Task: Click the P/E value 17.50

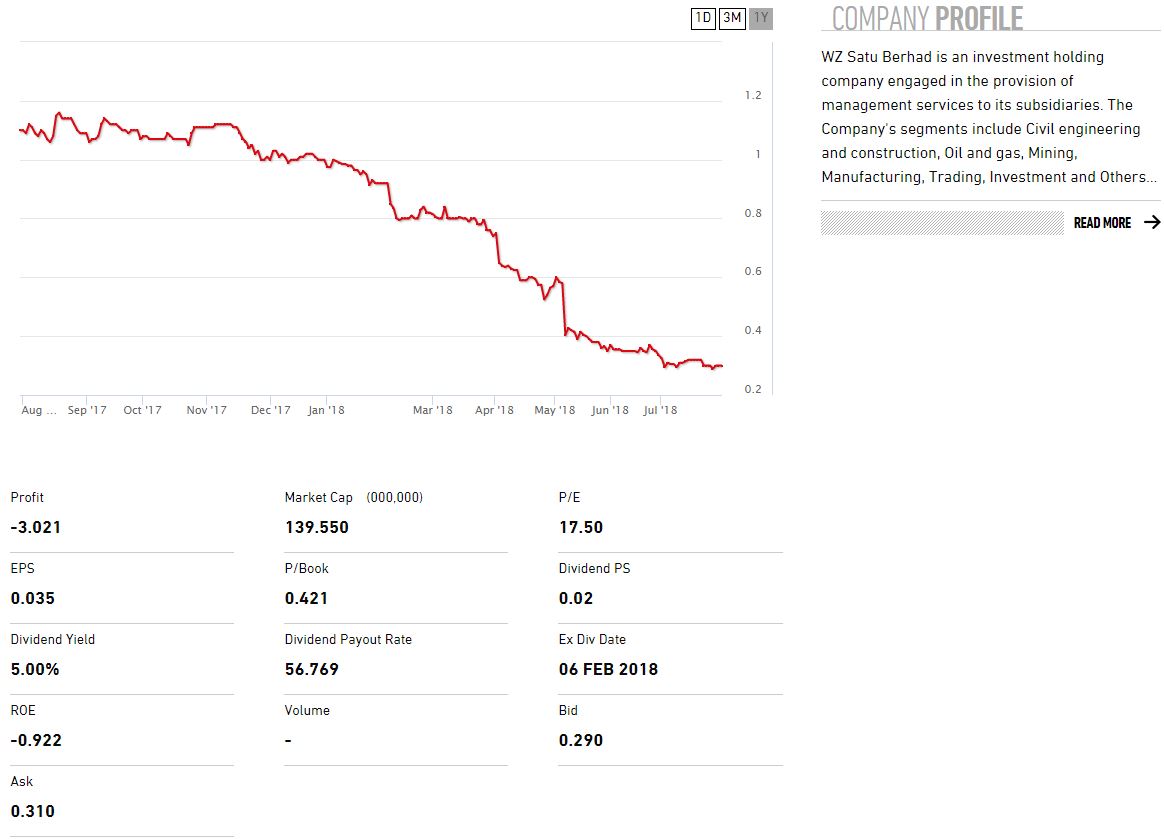Action: tap(581, 527)
